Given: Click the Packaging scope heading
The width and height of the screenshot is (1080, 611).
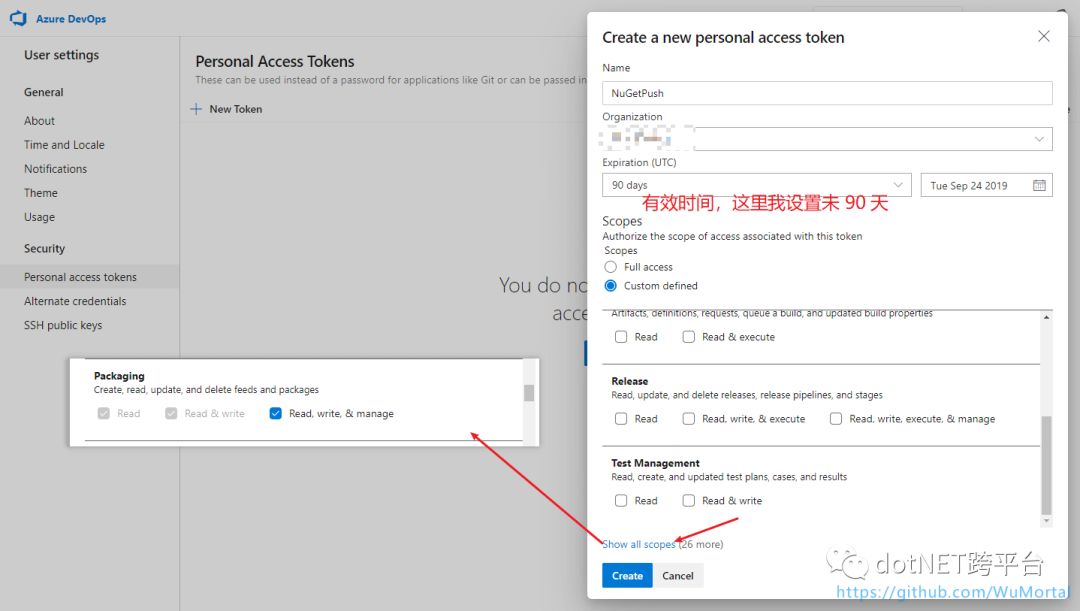Looking at the screenshot, I should 119,376.
